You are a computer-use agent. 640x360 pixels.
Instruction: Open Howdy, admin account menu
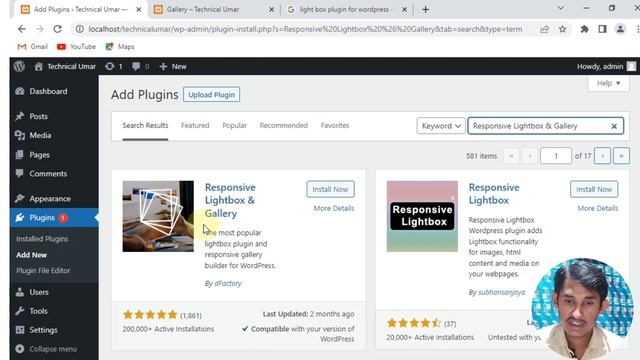[x=606, y=66]
